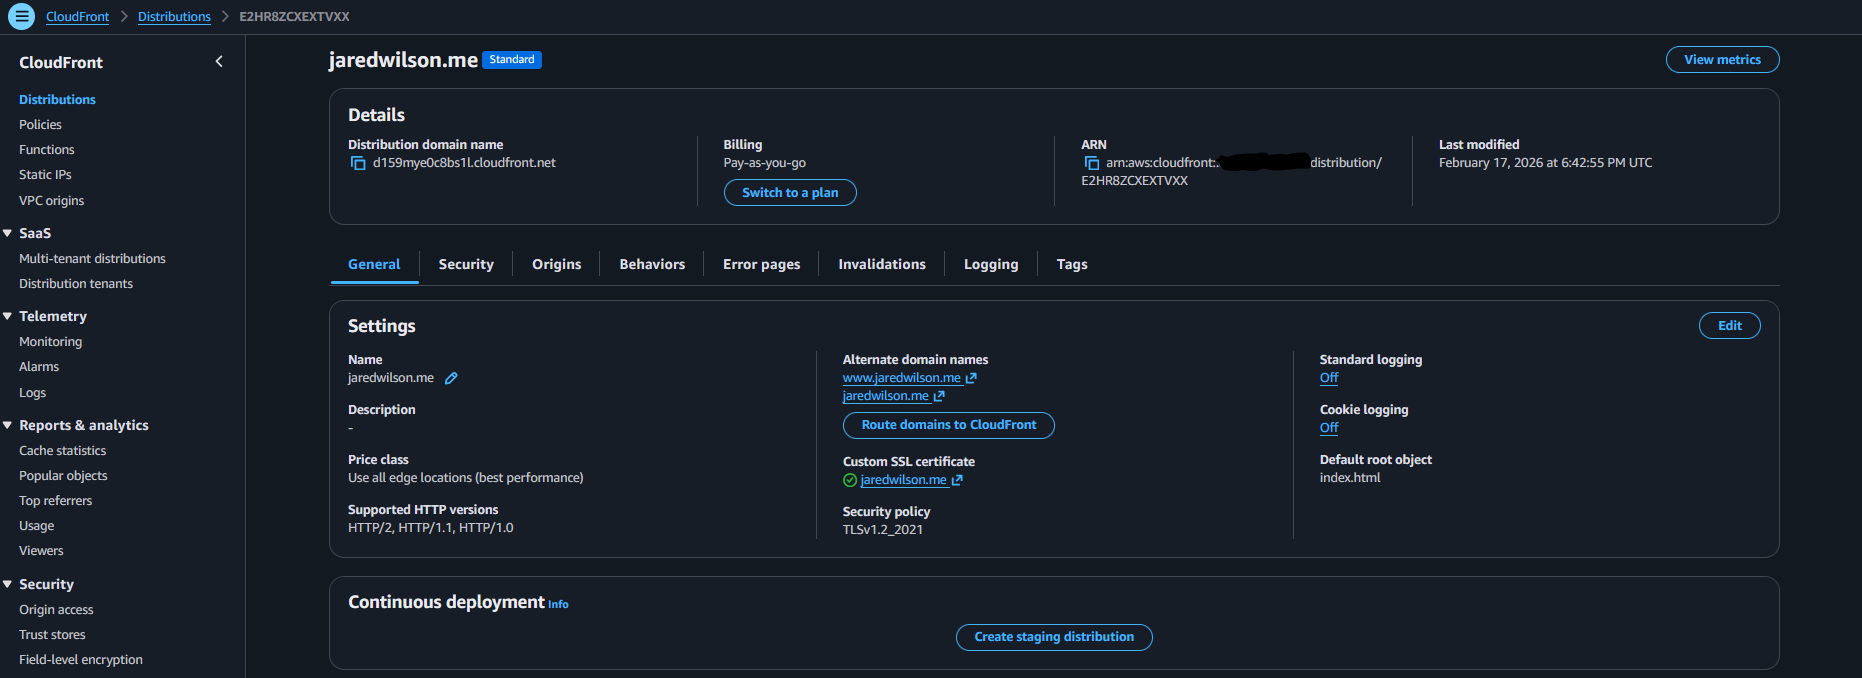
Task: Click the E2HR8ZCXEXTVXX breadcrumb text
Action: point(294,17)
